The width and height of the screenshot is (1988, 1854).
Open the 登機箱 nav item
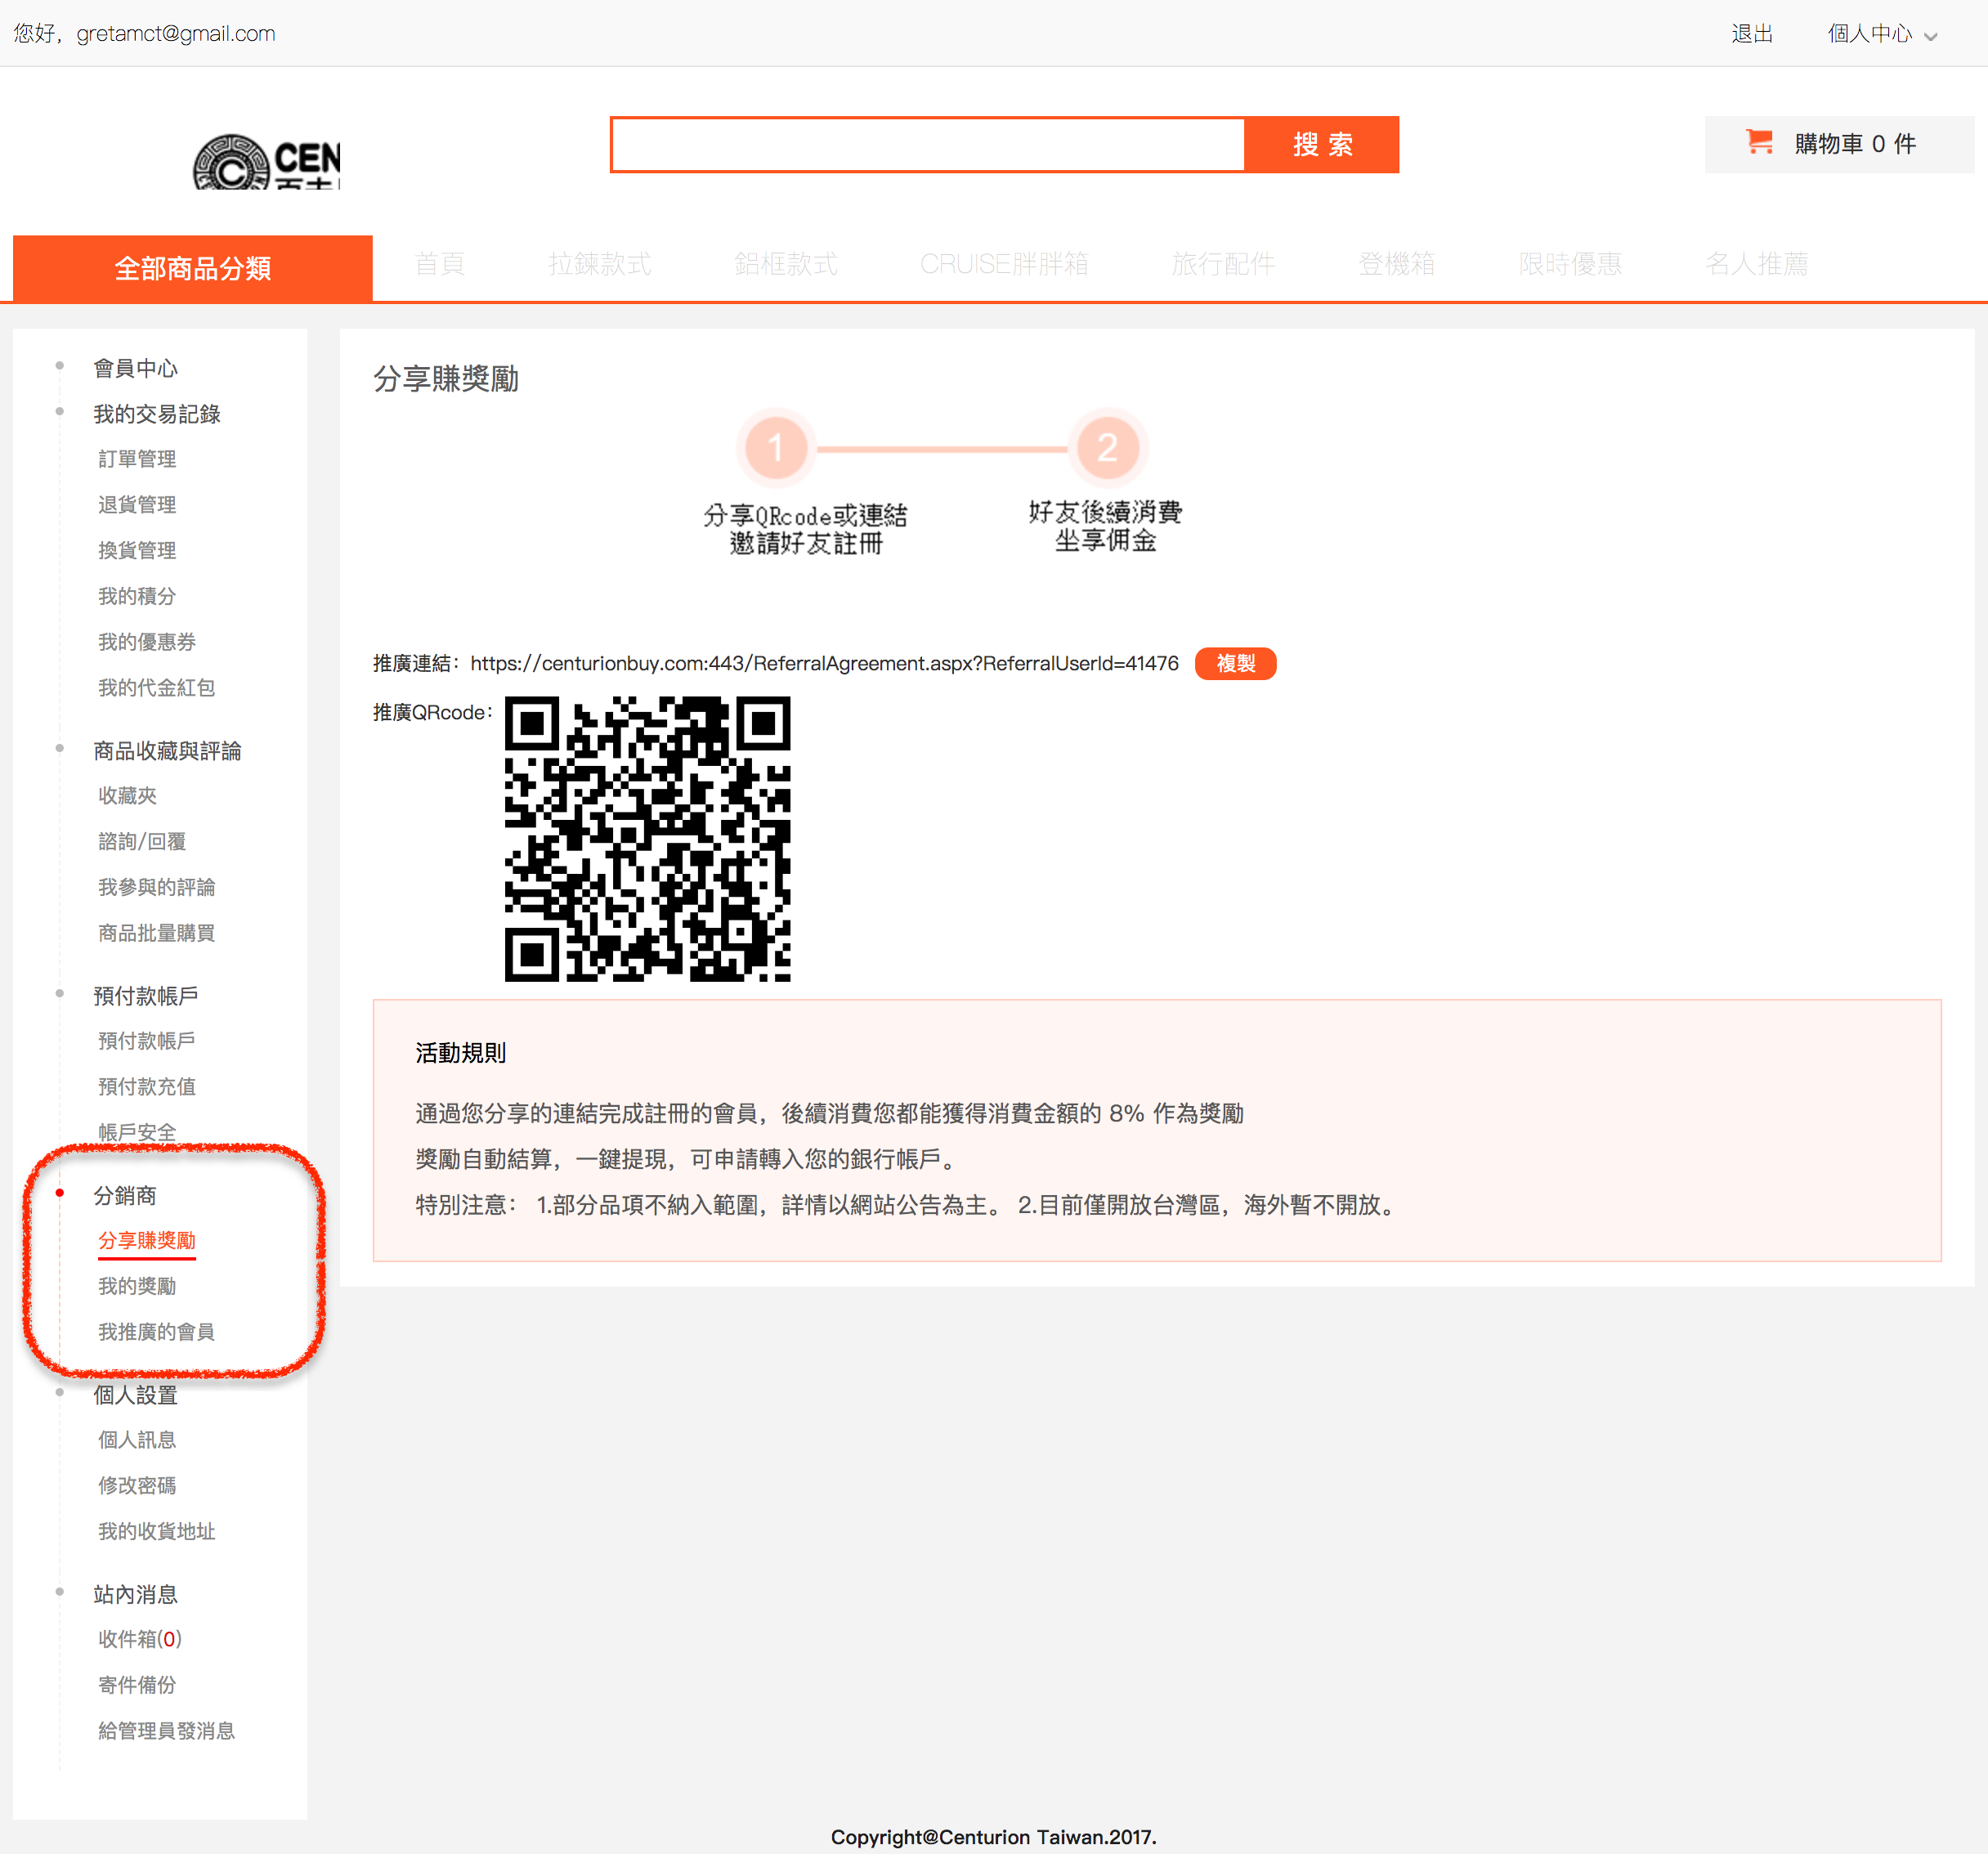tap(1397, 264)
